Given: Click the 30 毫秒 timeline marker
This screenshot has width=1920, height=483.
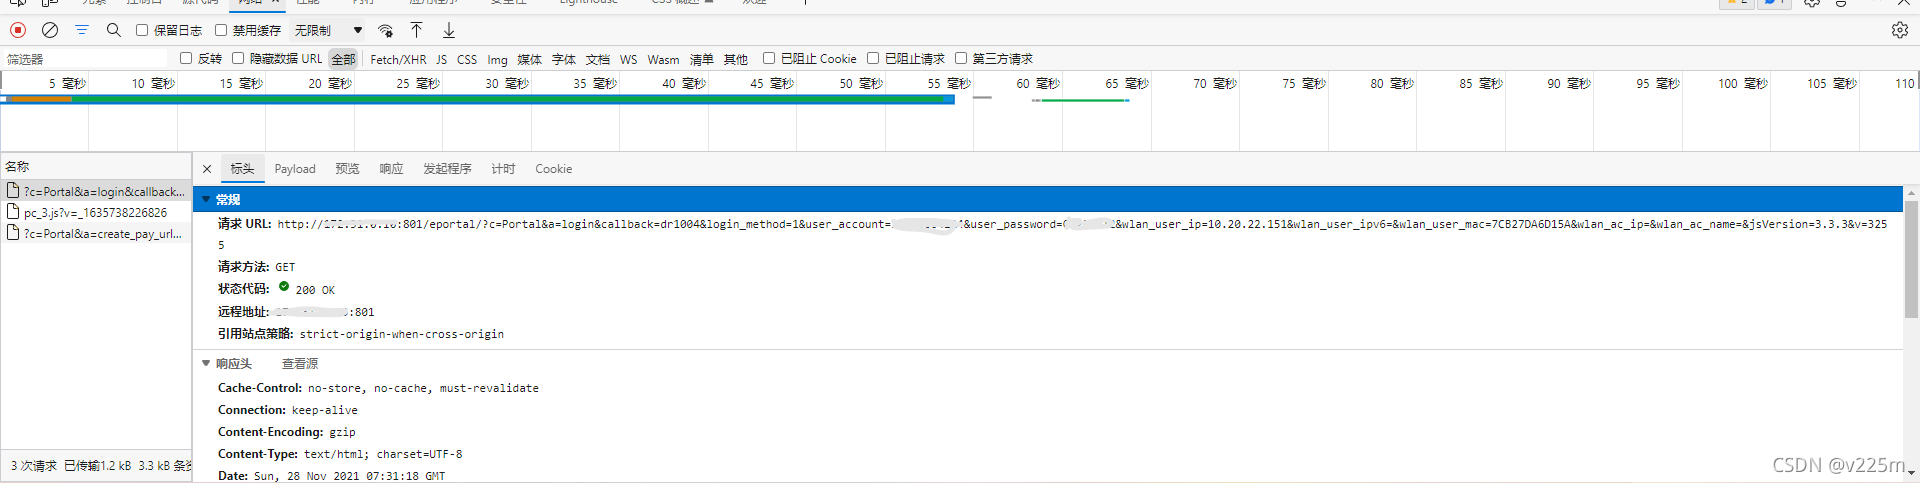Looking at the screenshot, I should tap(506, 83).
